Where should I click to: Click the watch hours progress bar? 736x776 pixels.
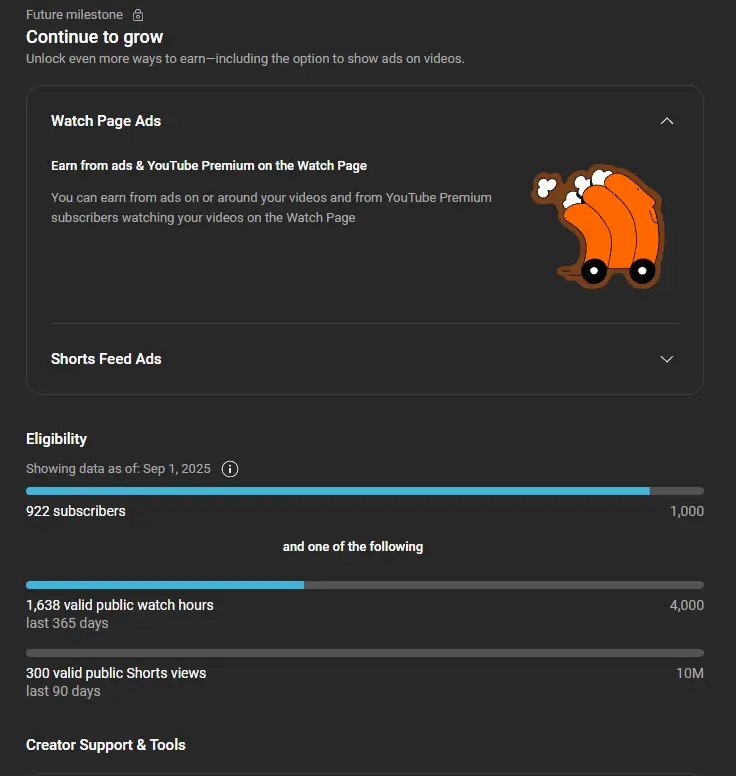364,585
